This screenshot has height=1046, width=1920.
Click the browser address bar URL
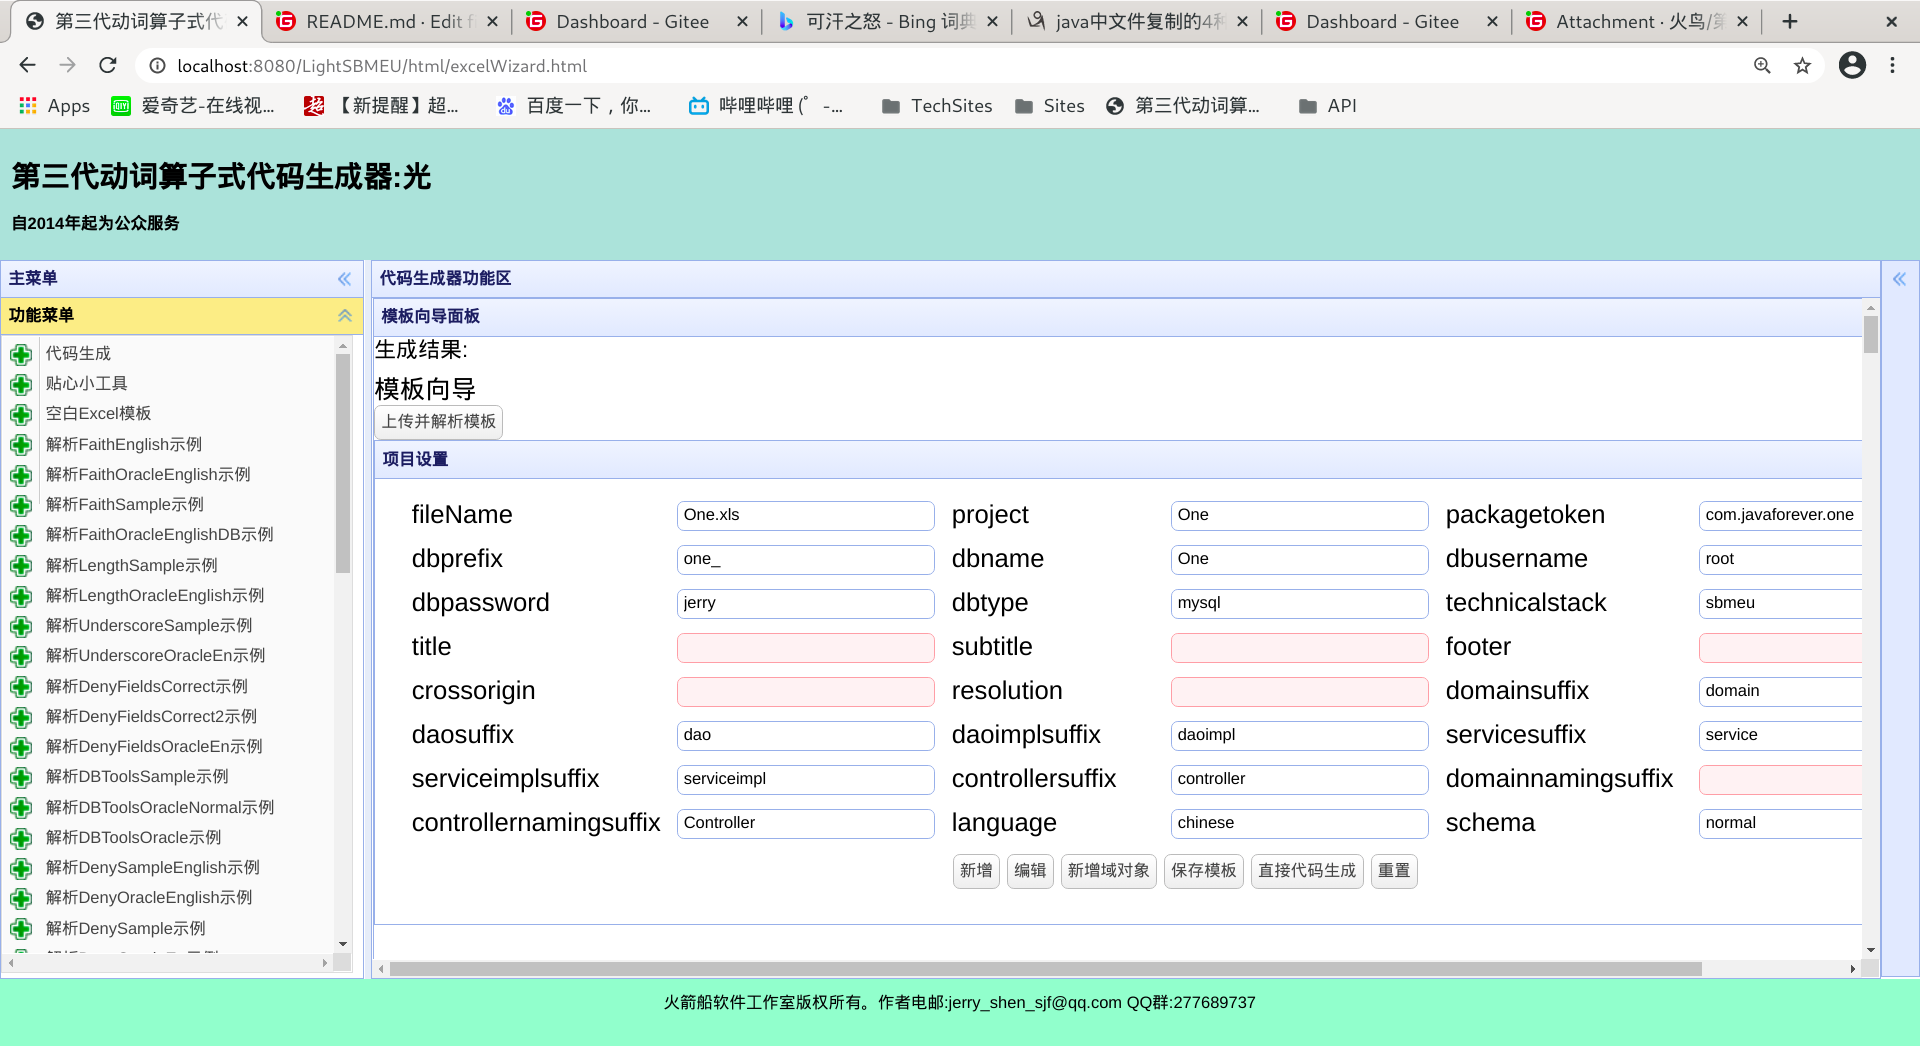click(382, 66)
